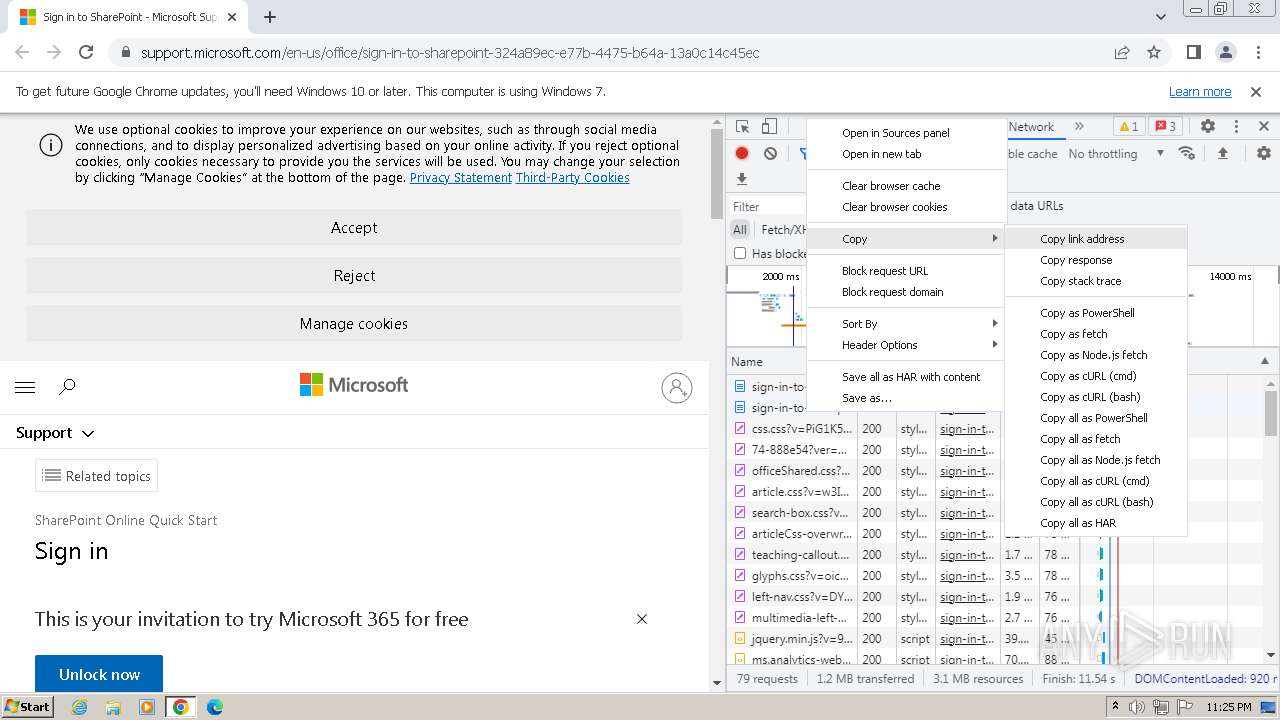Screen dimensions: 1280x720
Task: Open network conditions wifi icon
Action: [1187, 153]
